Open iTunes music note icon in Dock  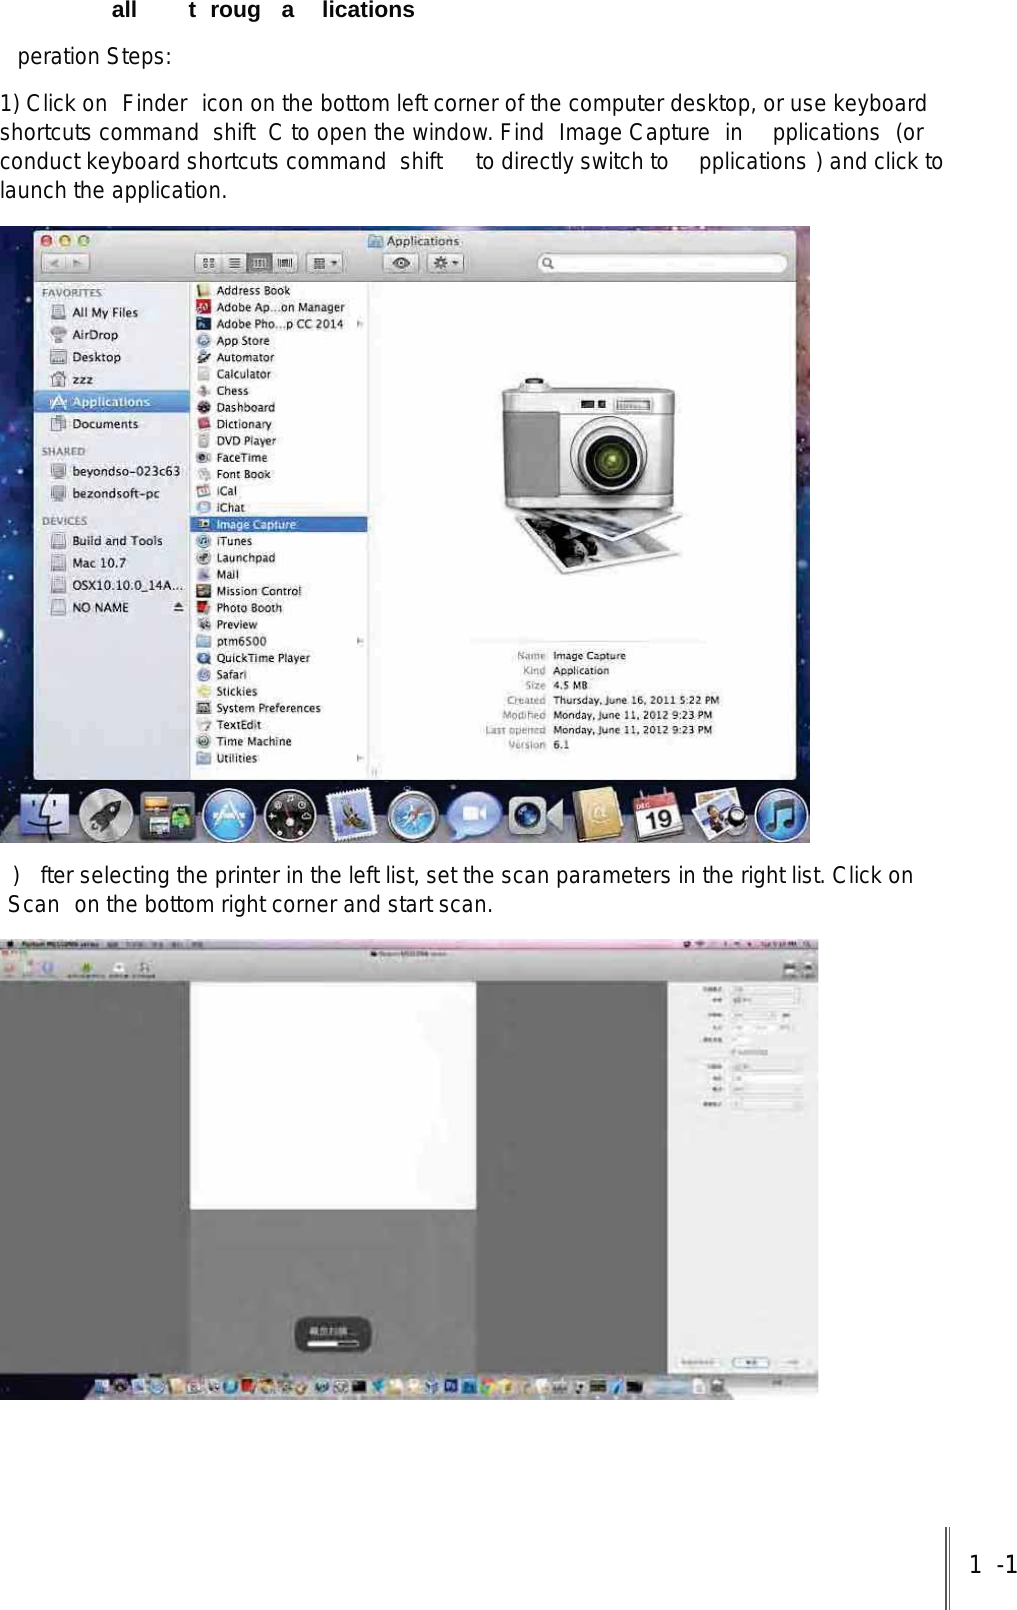point(781,815)
